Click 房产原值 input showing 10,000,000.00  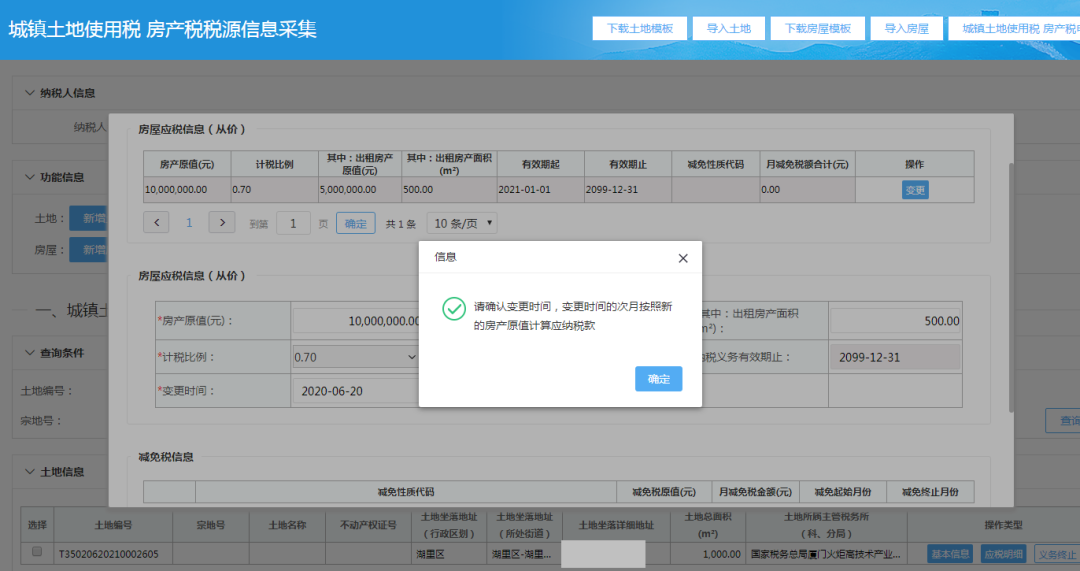(356, 321)
